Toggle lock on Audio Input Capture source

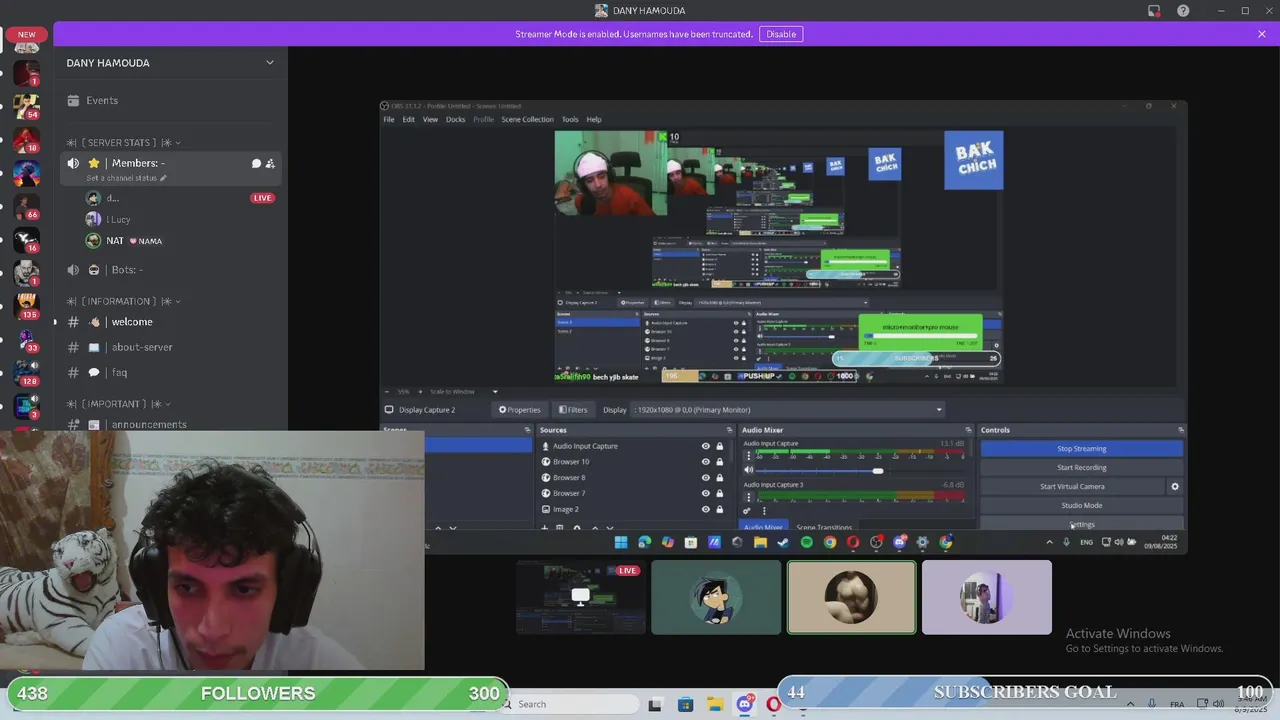pyautogui.click(x=719, y=446)
